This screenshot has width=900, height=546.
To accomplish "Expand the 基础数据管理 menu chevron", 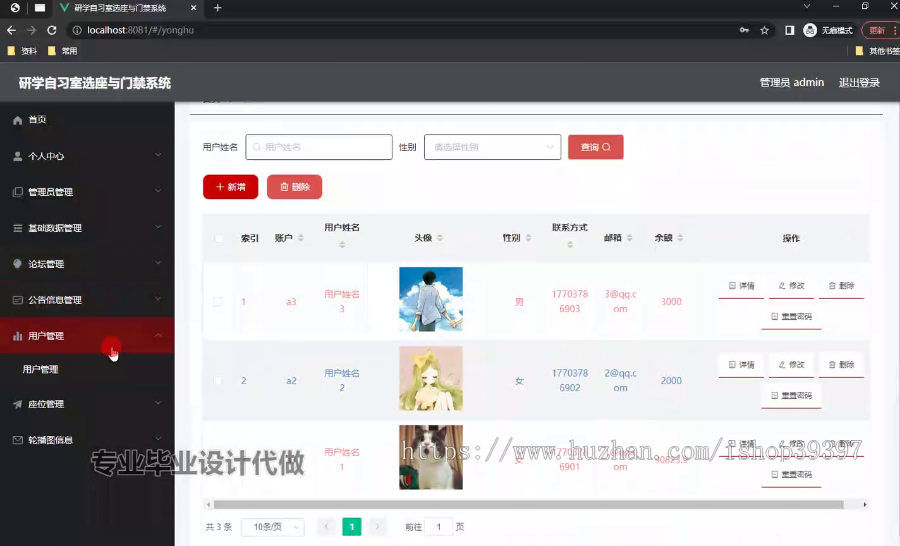I will coord(158,227).
